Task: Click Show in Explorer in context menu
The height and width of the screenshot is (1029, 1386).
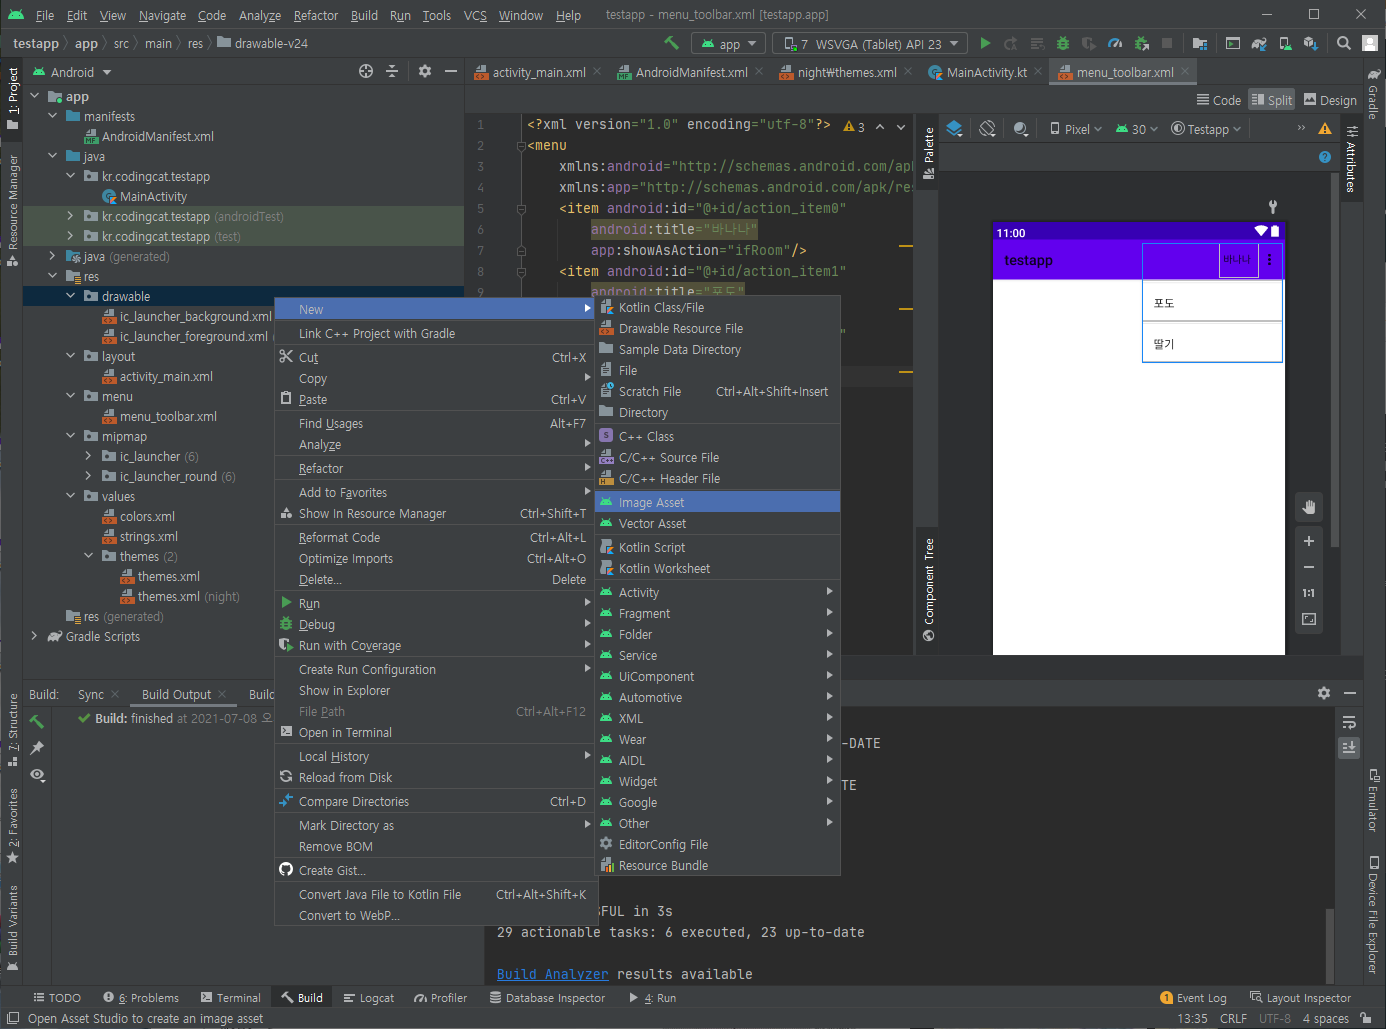Action: pos(435,690)
